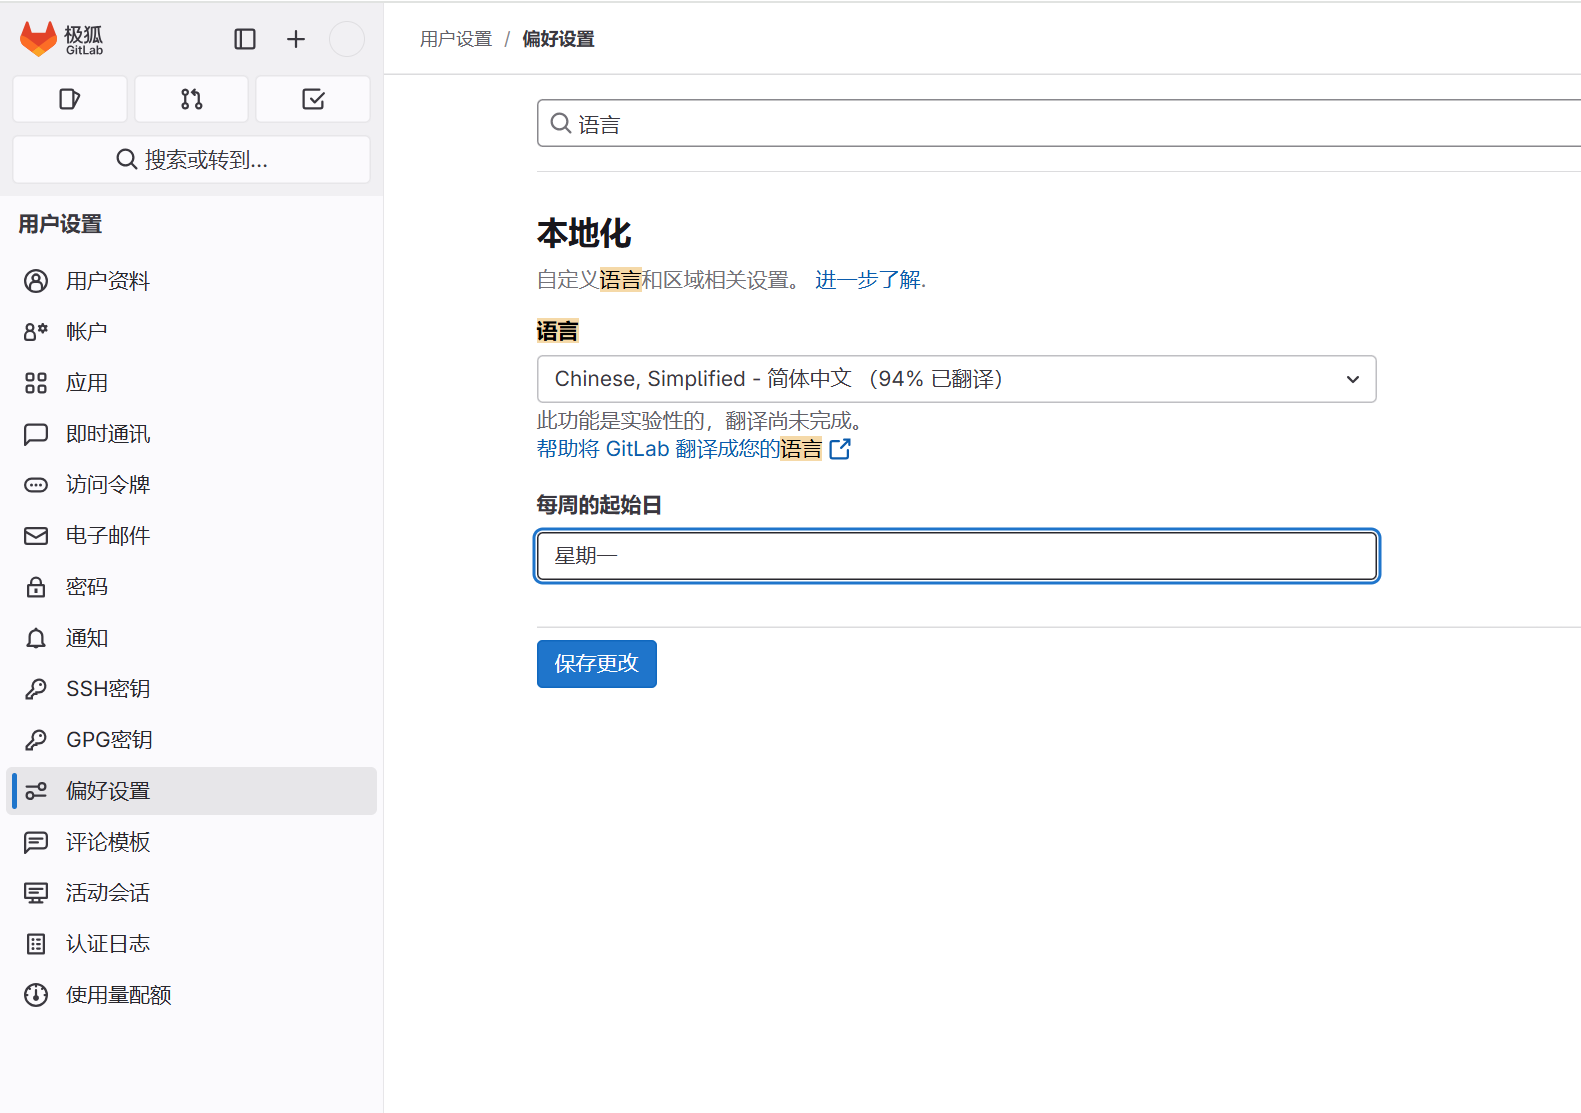
Task: Open 帐户 in the sidebar
Action: click(x=192, y=332)
